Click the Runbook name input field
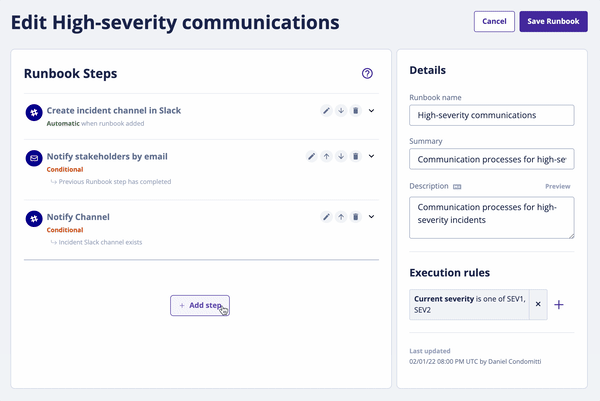Image resolution: width=600 pixels, height=401 pixels. coord(491,115)
